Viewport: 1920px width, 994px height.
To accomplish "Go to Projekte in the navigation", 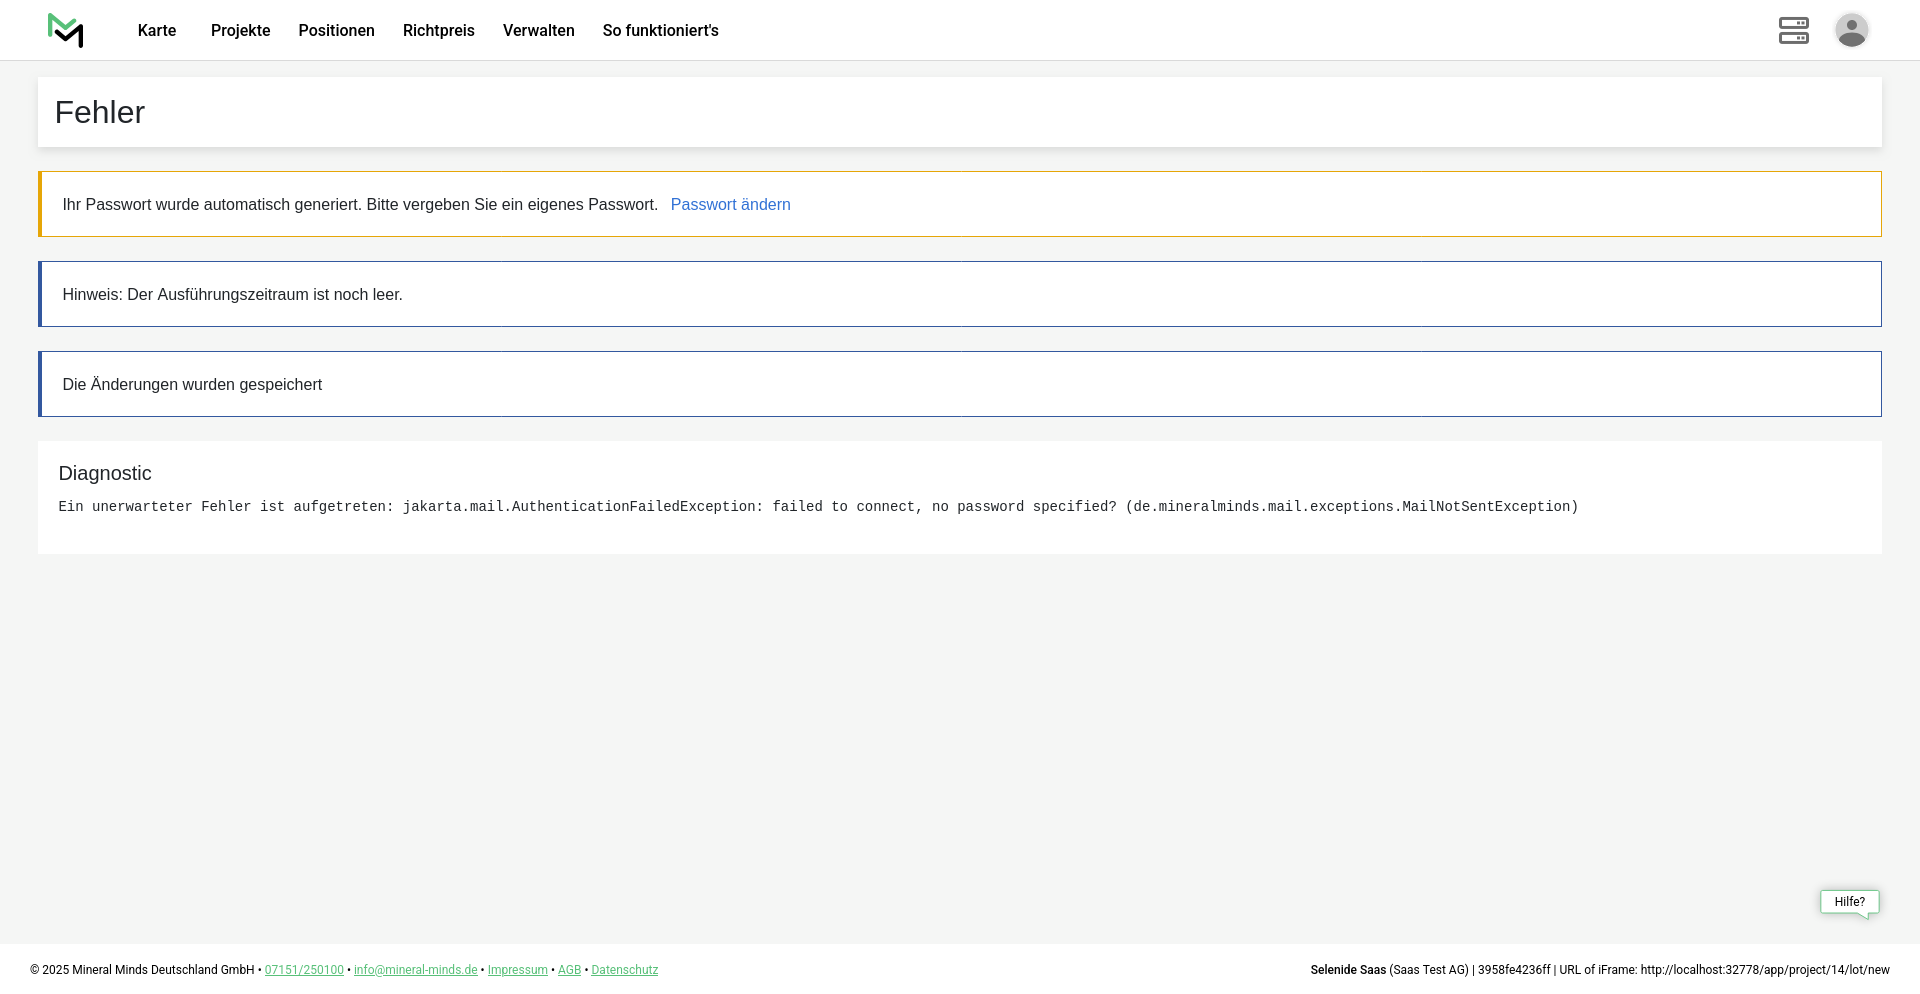I will [x=240, y=31].
